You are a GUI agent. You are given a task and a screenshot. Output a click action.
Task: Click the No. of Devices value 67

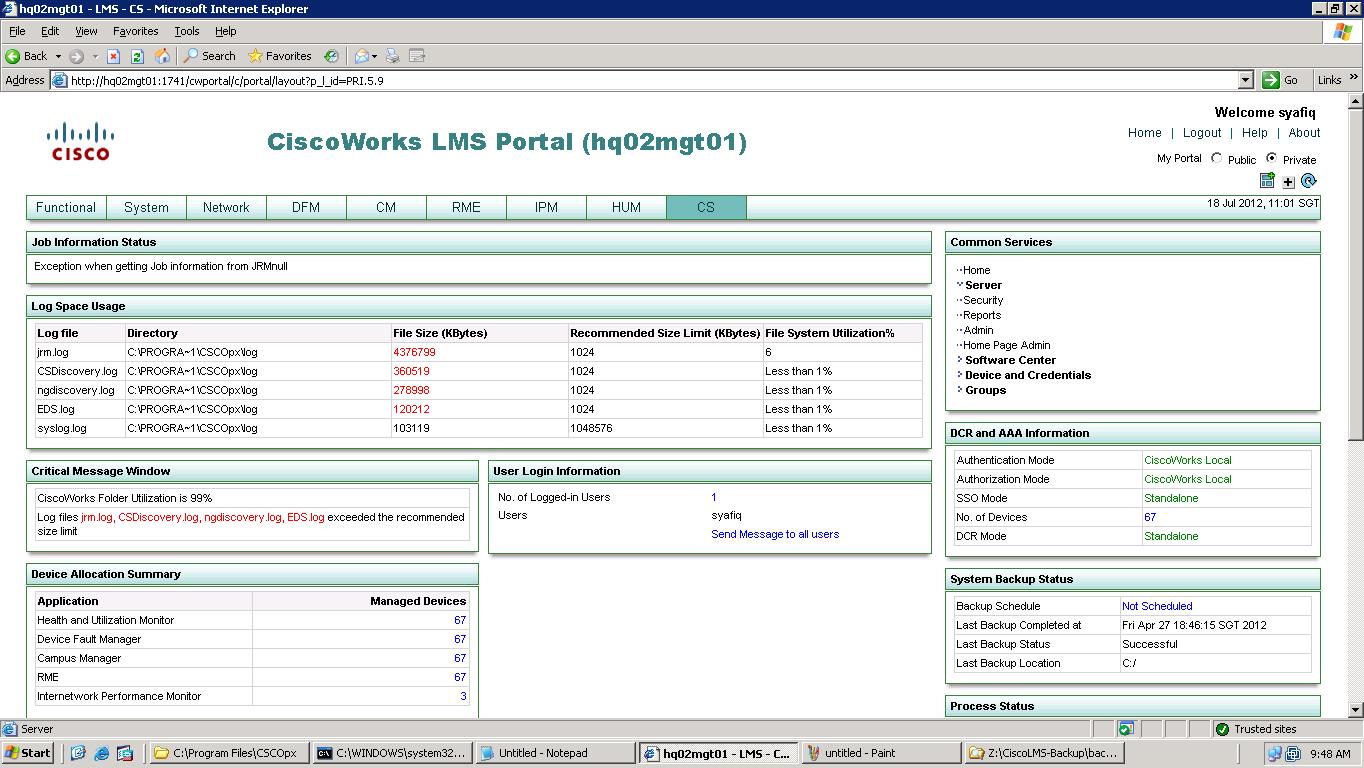tap(1150, 517)
